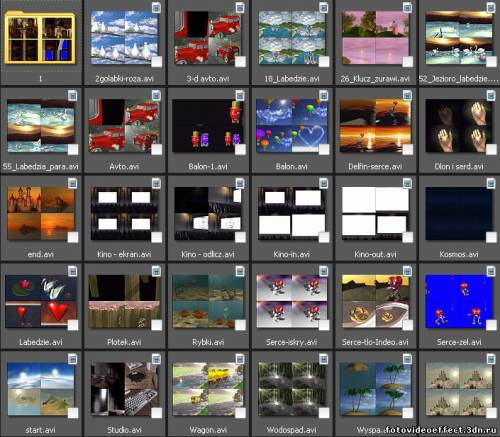
Task: Click the file type icon on Kosmos.avi
Action: [x=491, y=183]
